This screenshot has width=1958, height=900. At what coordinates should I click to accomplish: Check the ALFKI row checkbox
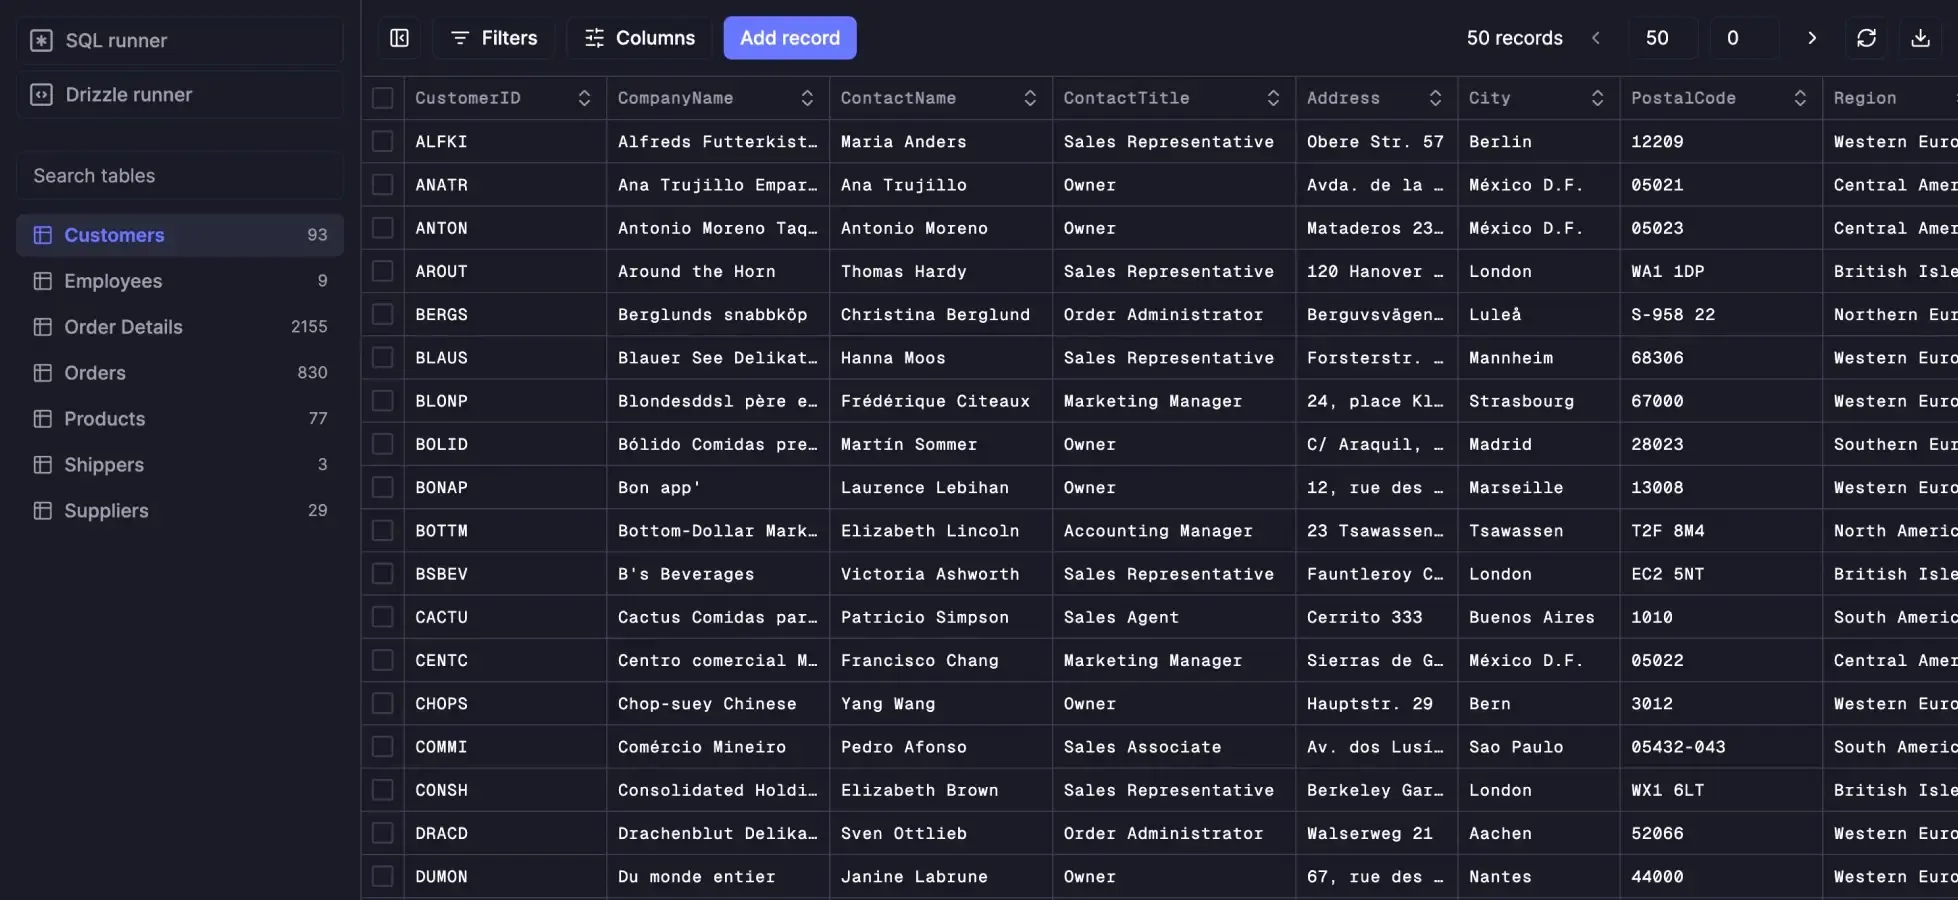point(382,141)
